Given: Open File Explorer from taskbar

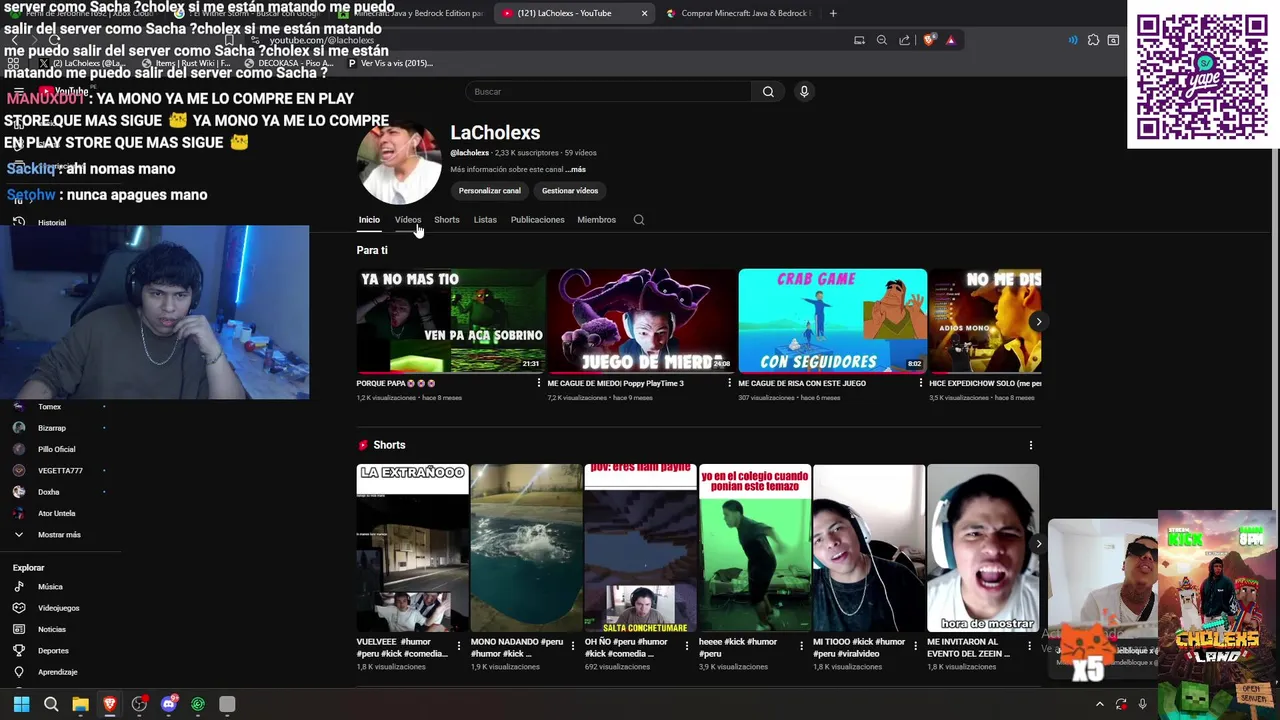Looking at the screenshot, I should click(80, 704).
